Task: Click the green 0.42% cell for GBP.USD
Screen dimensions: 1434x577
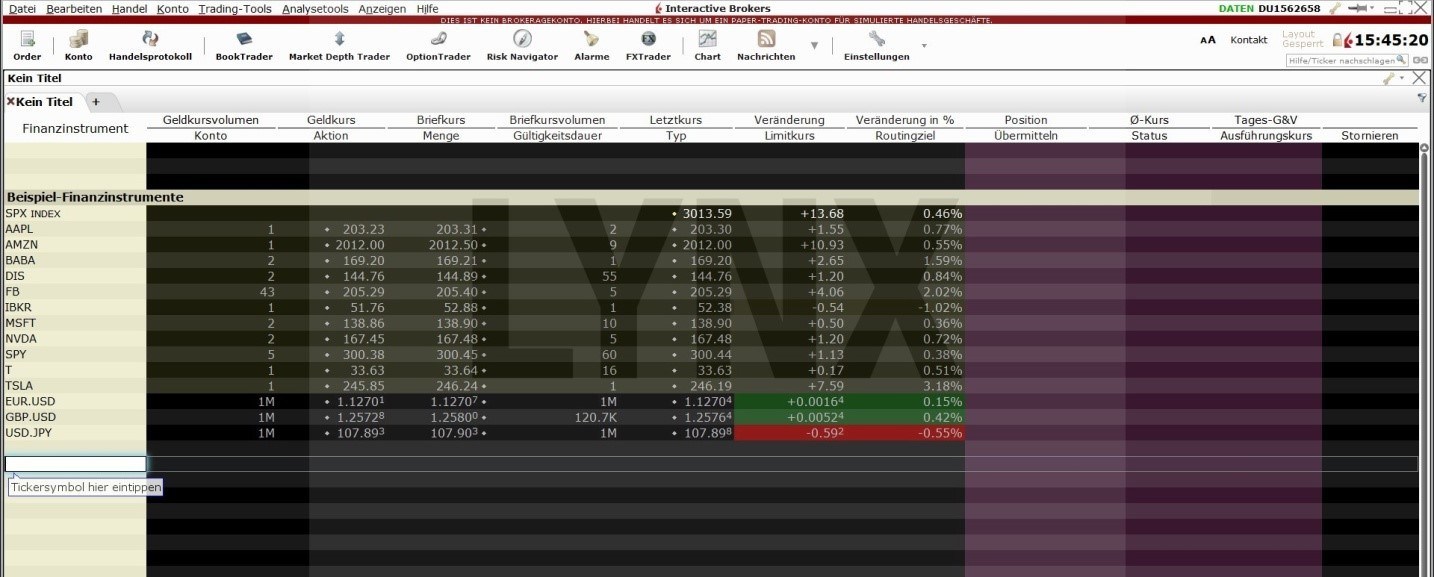Action: pos(908,417)
